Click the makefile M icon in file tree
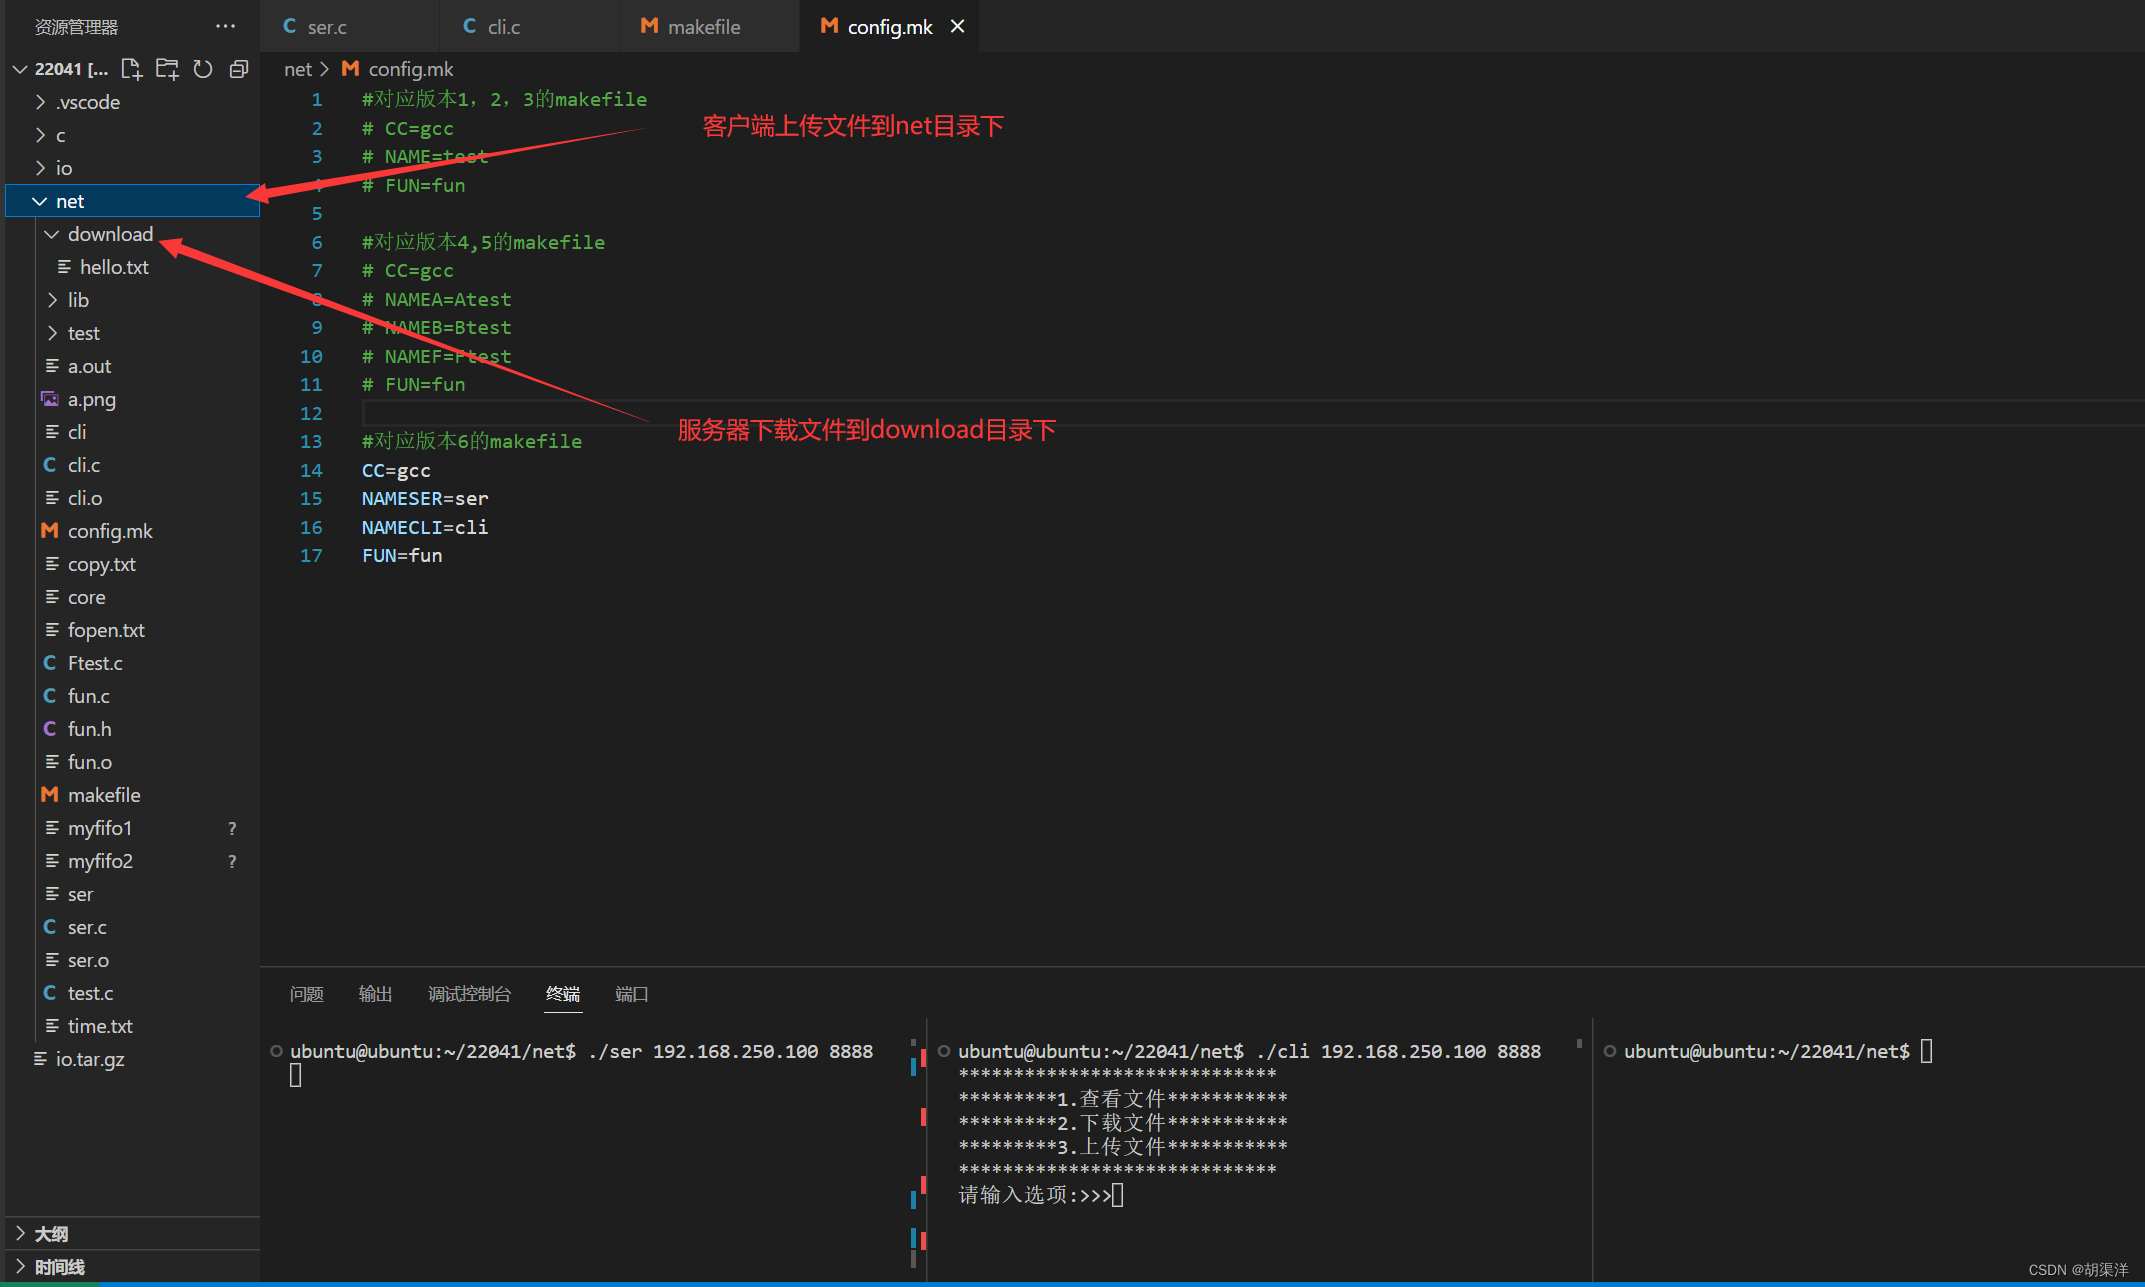Image resolution: width=2145 pixels, height=1287 pixels. [50, 795]
